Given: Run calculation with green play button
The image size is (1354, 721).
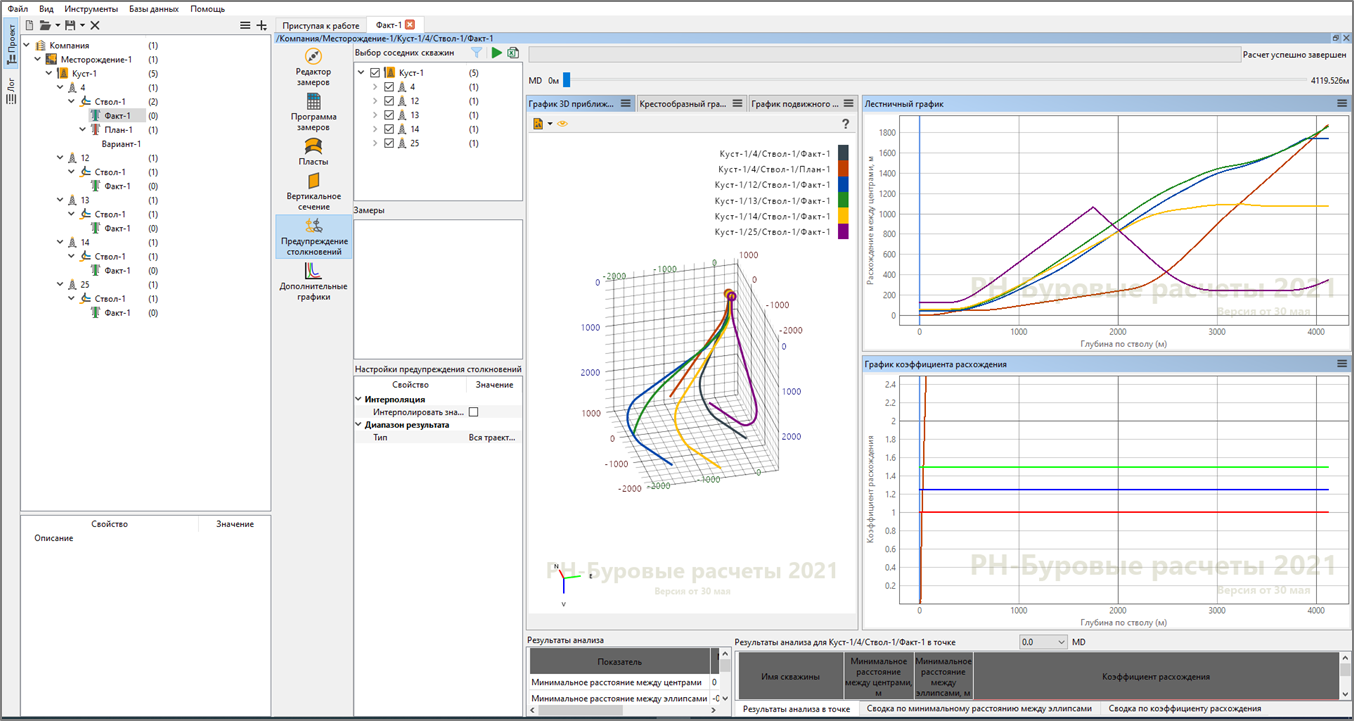Looking at the screenshot, I should 497,53.
